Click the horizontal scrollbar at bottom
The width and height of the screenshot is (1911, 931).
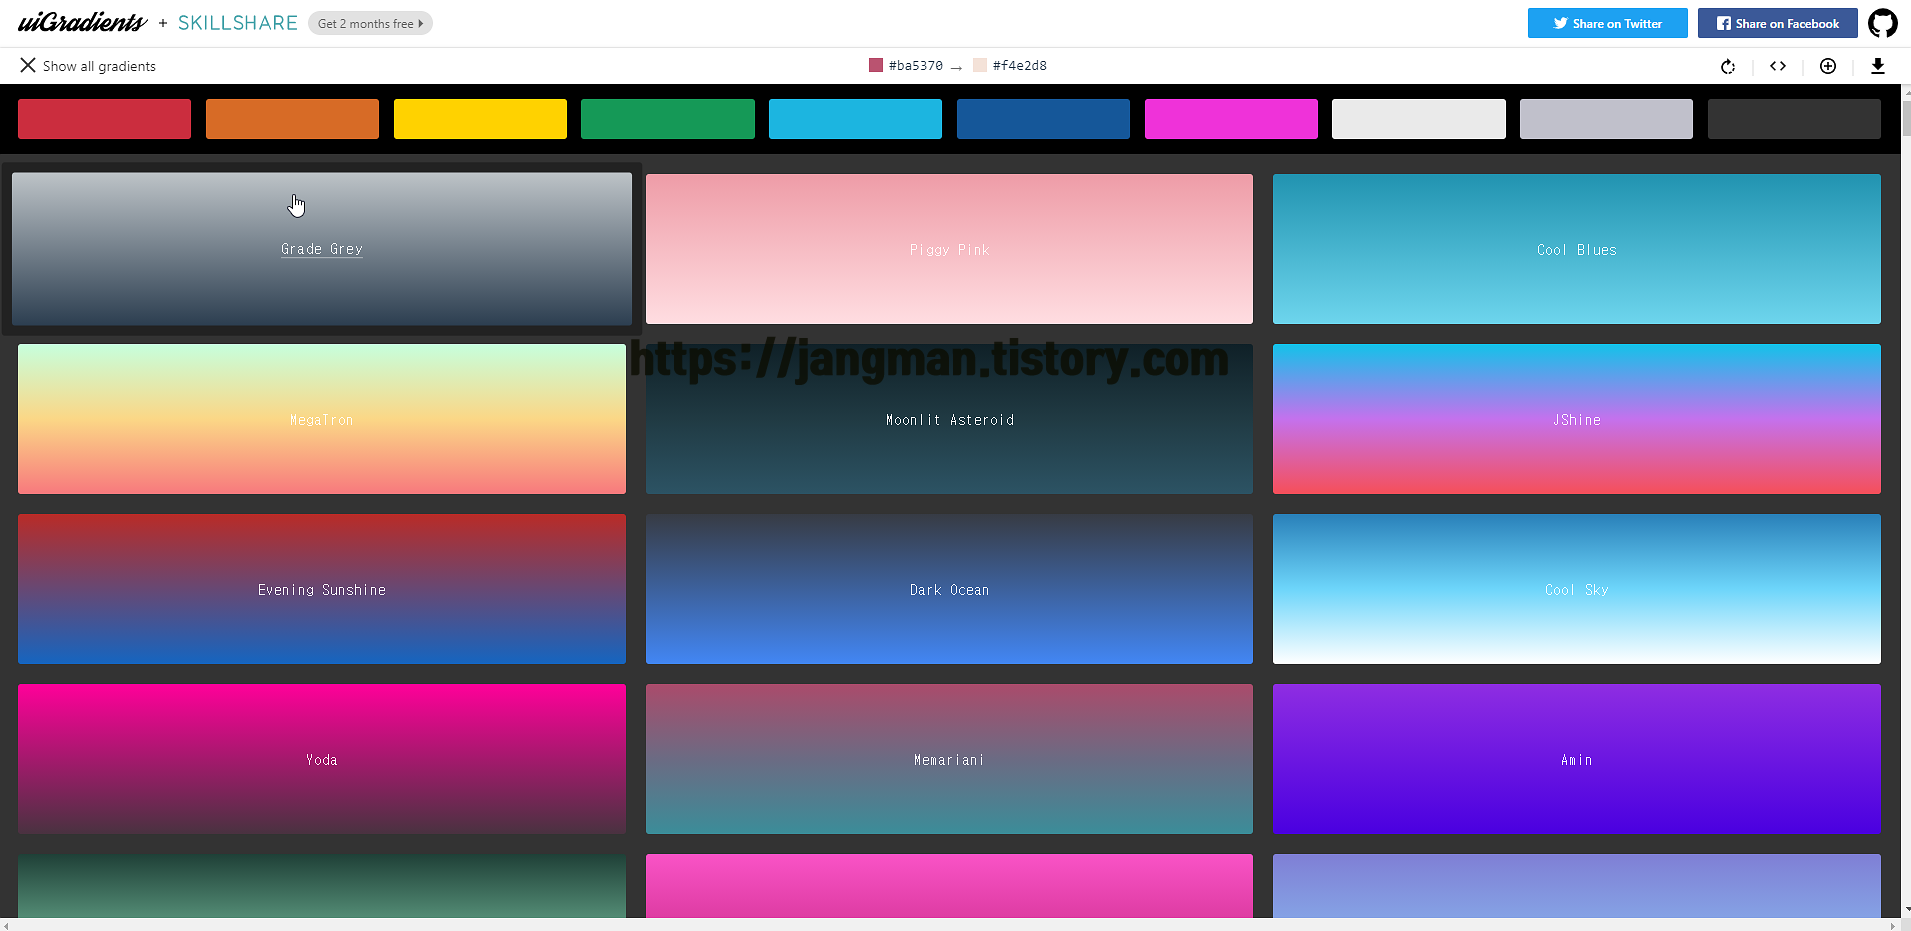point(950,925)
